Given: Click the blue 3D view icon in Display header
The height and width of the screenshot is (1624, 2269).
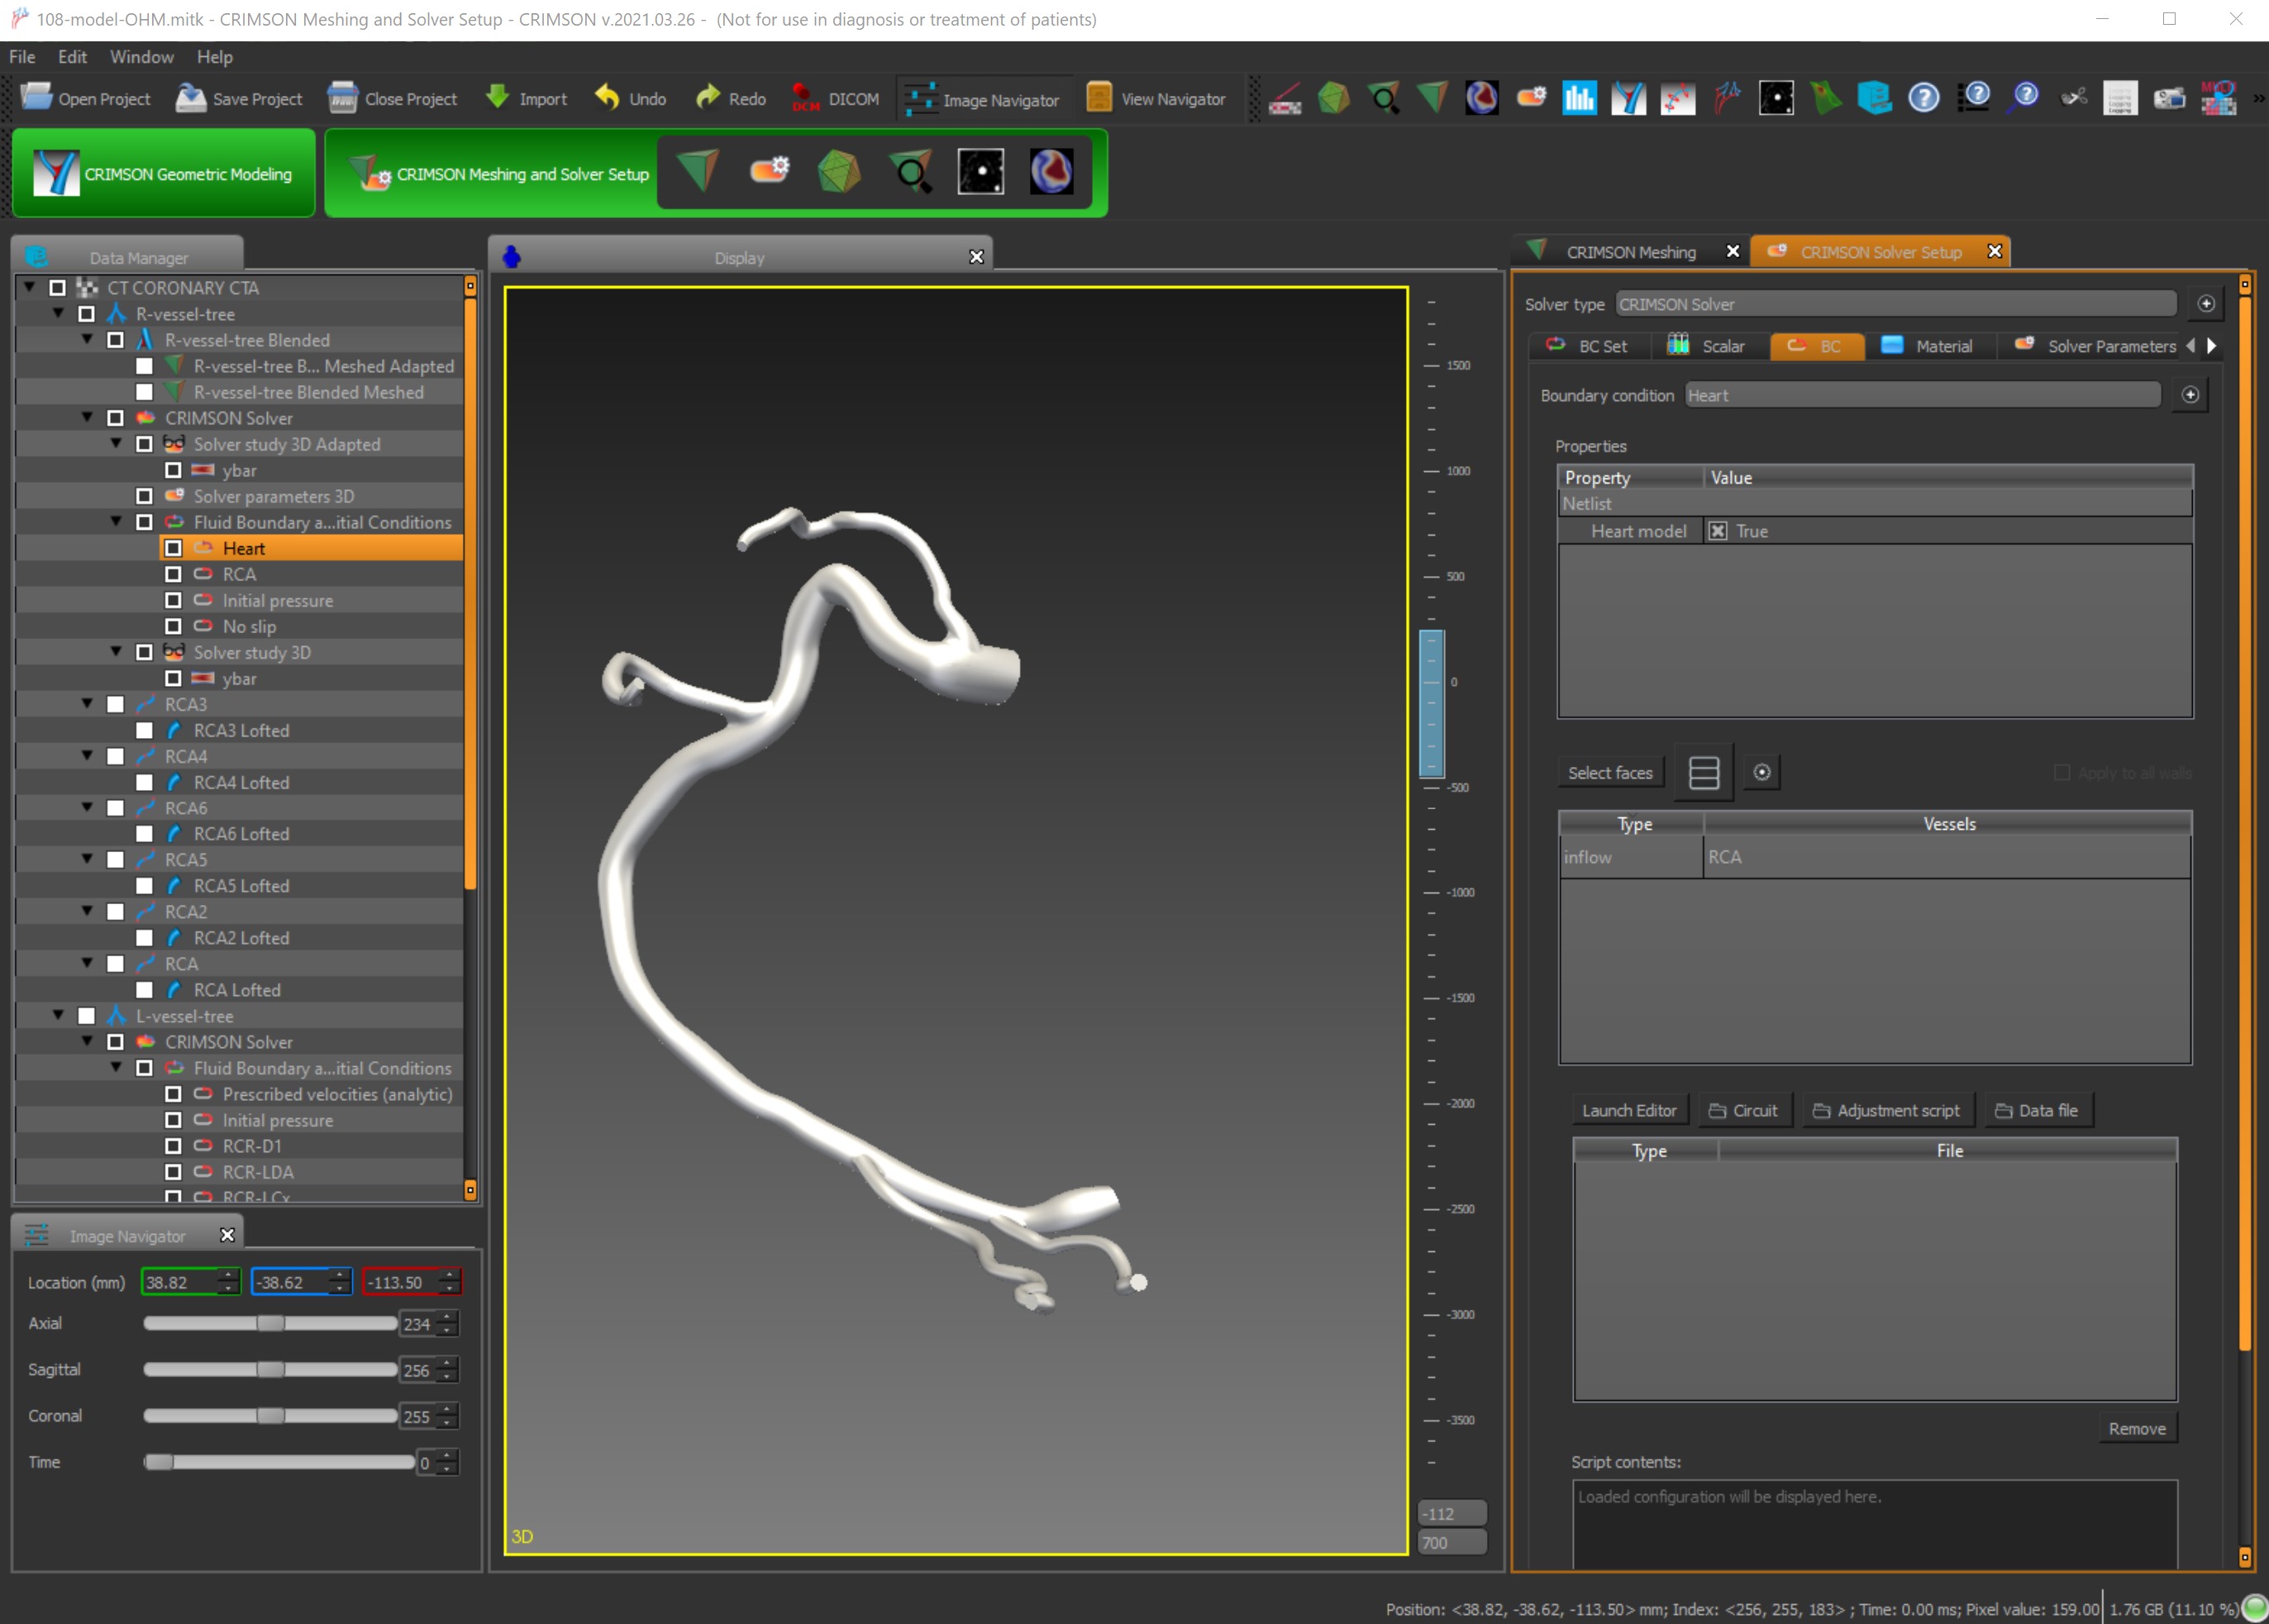Looking at the screenshot, I should coord(512,257).
